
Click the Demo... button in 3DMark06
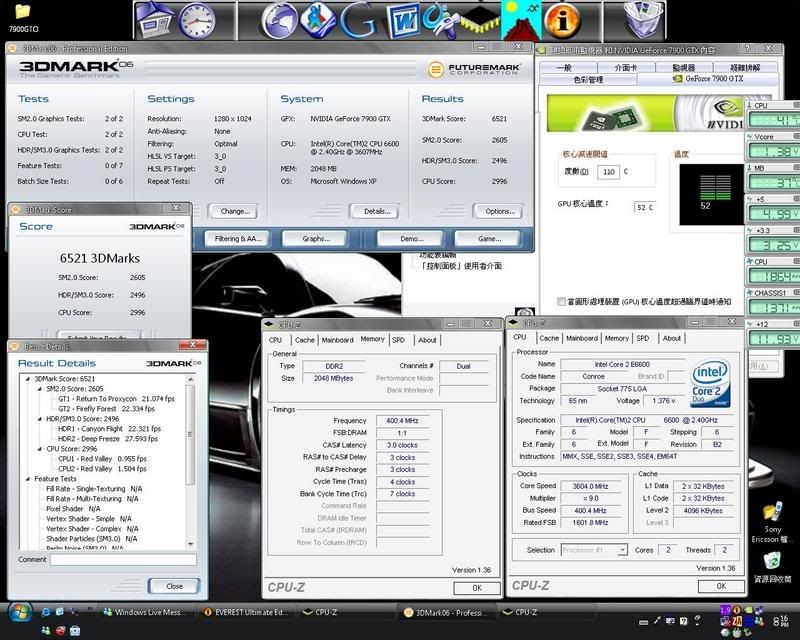pyautogui.click(x=412, y=238)
